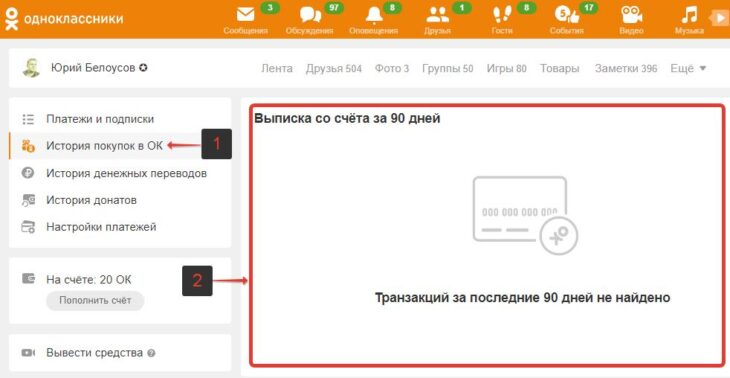The height and width of the screenshot is (378, 730).
Task: Open Друзья people icon
Action: click(x=438, y=15)
